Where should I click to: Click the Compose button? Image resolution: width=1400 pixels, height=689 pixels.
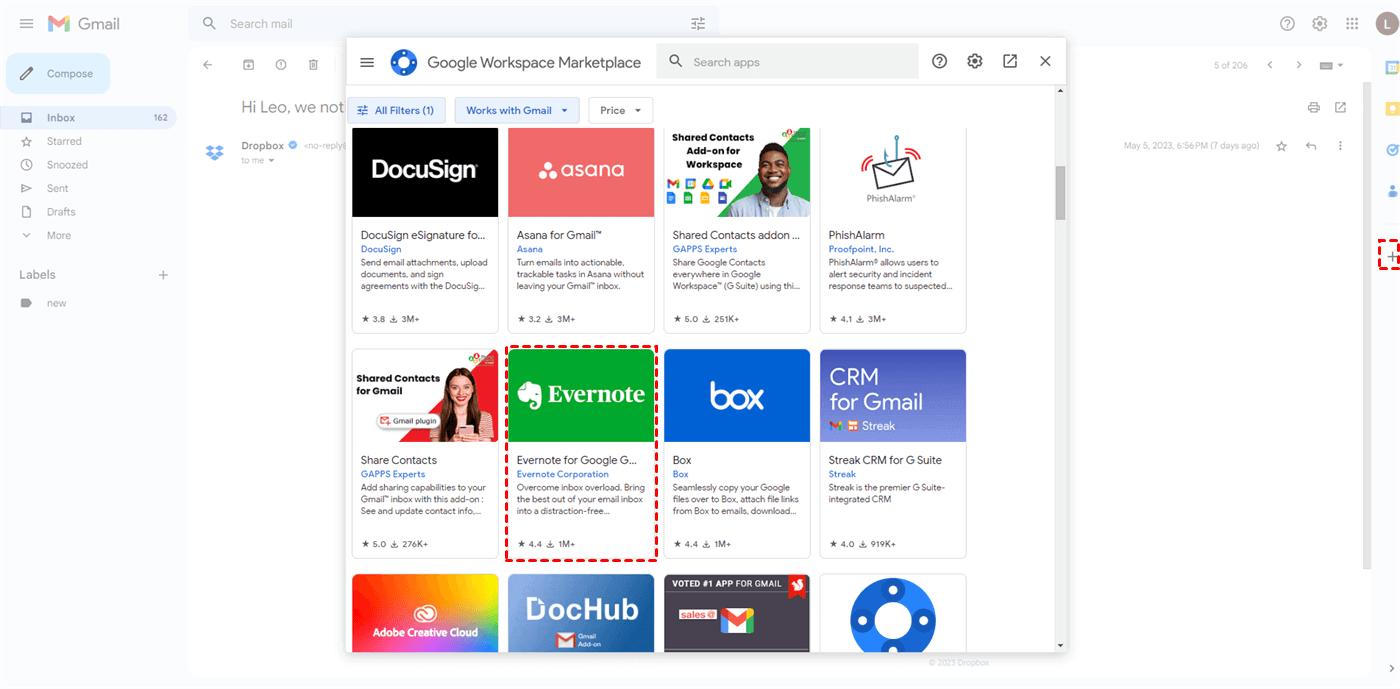coord(58,74)
